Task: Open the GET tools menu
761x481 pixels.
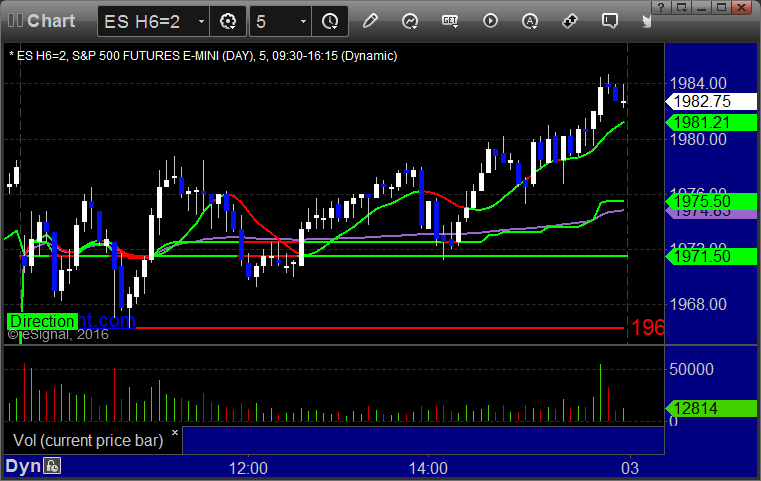Action: coord(450,21)
